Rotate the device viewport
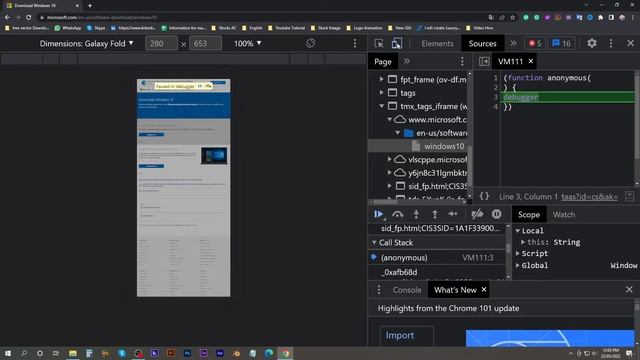The width and height of the screenshot is (640, 360). click(x=310, y=43)
